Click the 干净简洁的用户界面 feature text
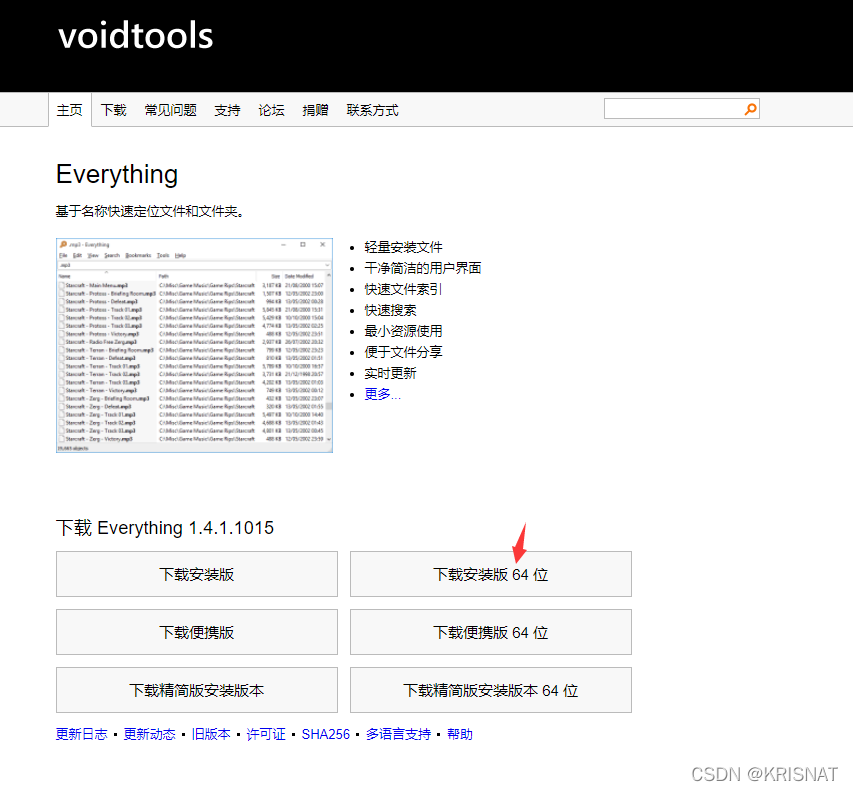 pos(423,268)
